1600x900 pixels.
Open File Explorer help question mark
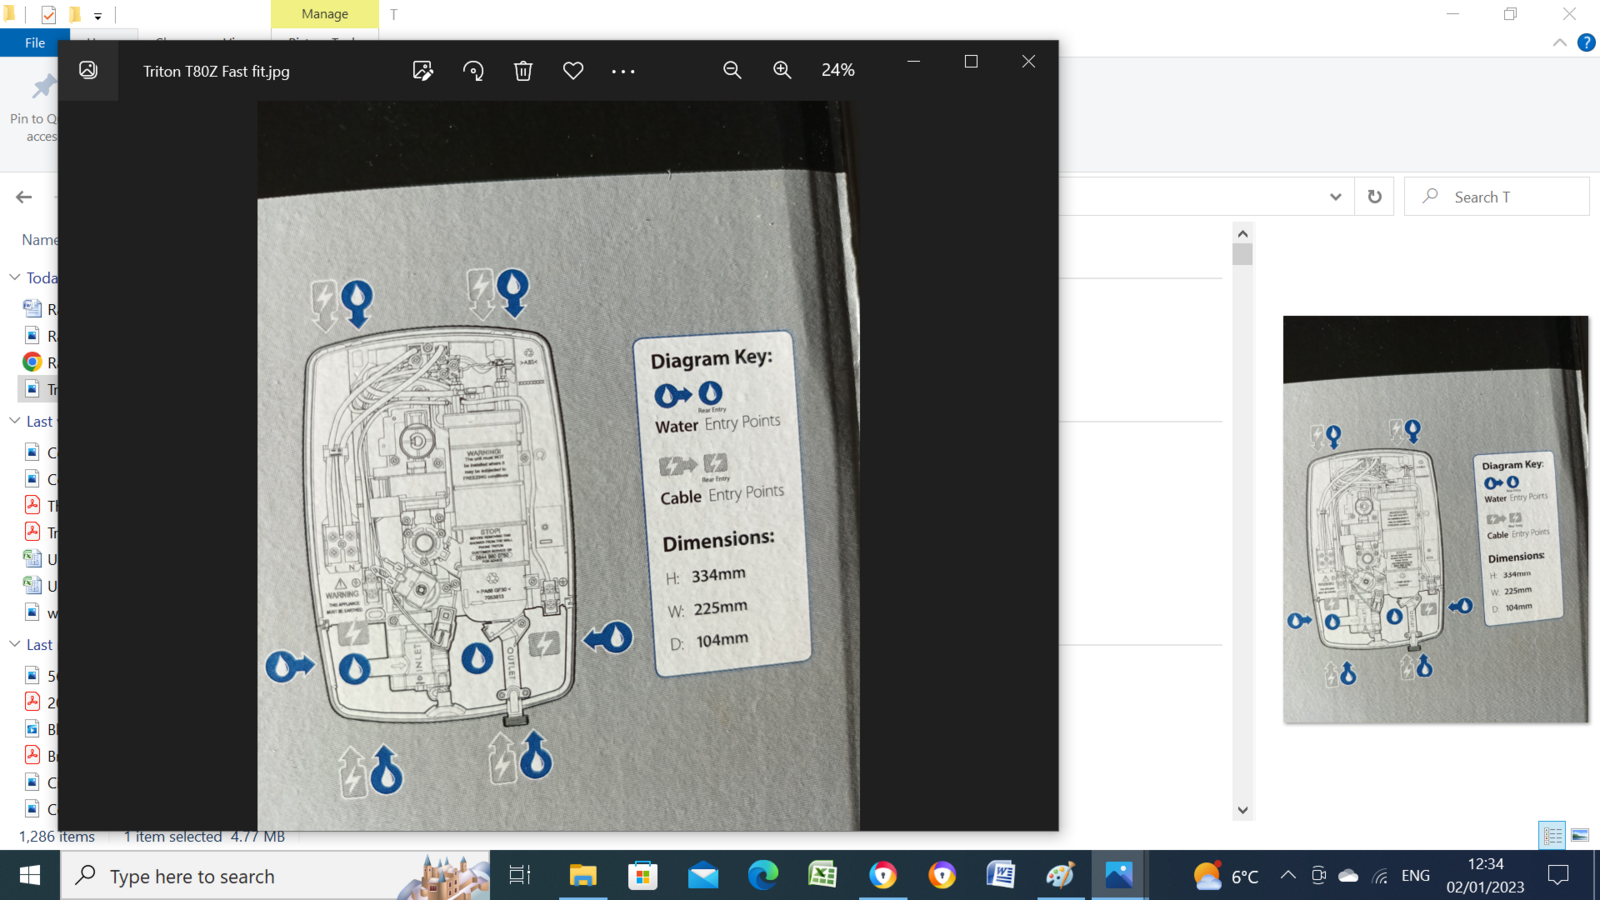(x=1586, y=42)
